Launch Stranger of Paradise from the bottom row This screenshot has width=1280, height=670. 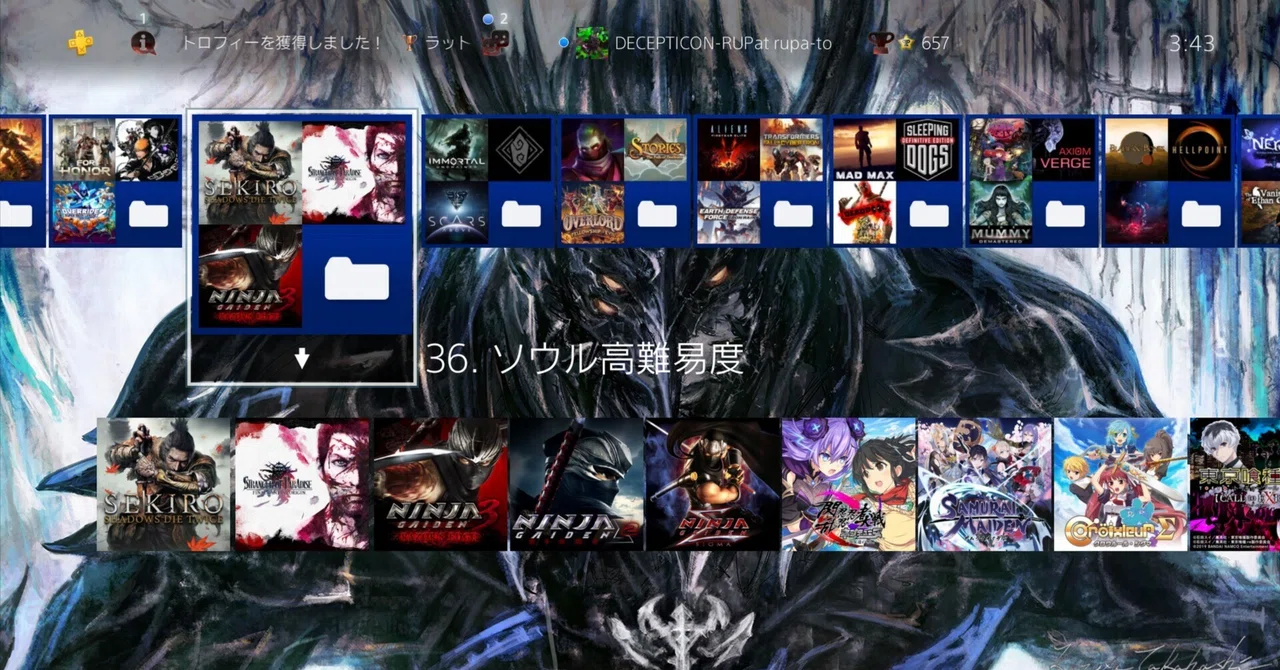pos(302,484)
